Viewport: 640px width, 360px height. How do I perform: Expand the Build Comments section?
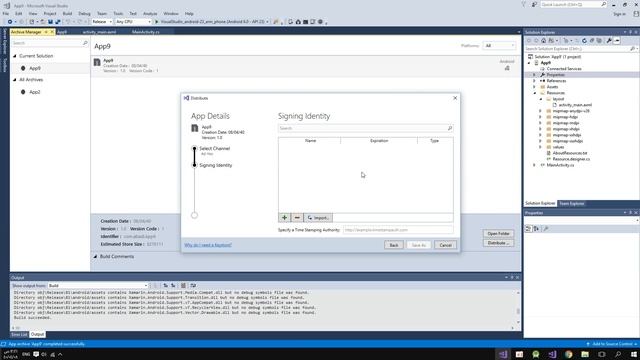95,256
